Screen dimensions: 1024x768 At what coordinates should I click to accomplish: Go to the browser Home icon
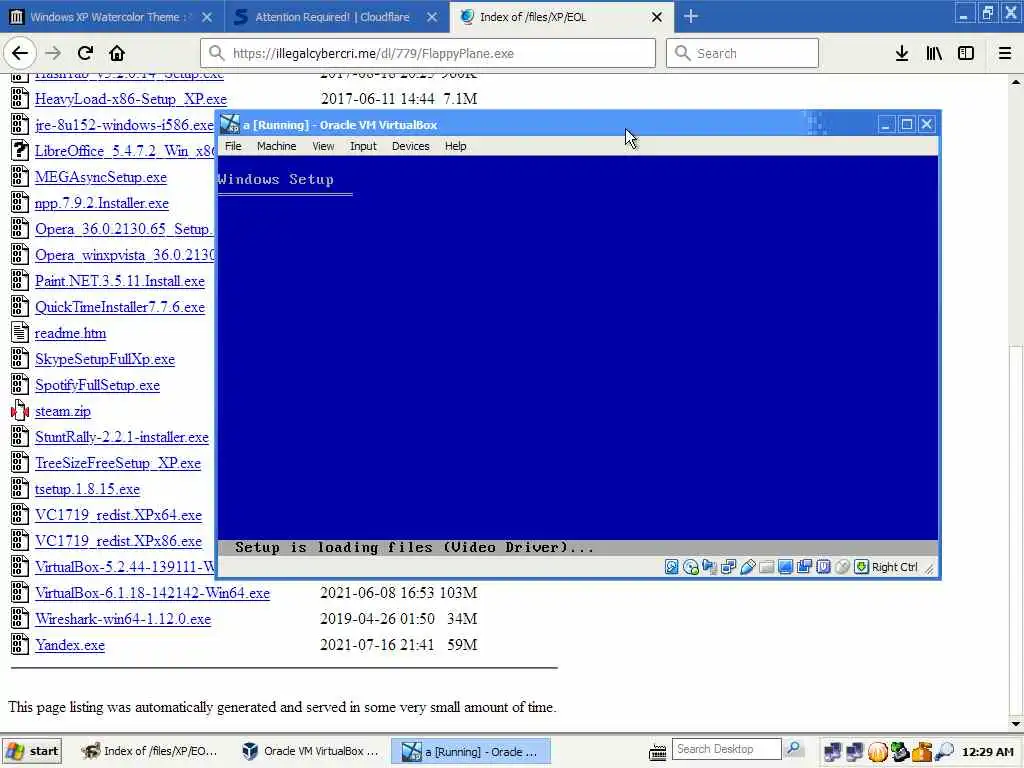pos(117,53)
